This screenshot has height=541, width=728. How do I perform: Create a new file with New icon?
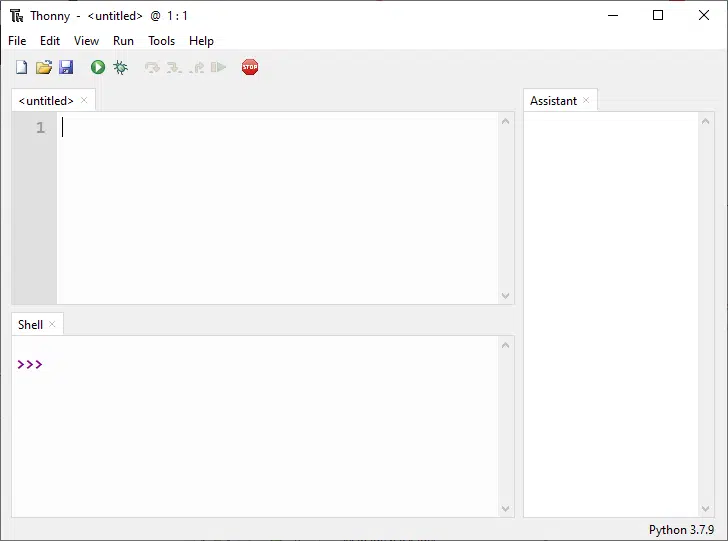(x=21, y=67)
